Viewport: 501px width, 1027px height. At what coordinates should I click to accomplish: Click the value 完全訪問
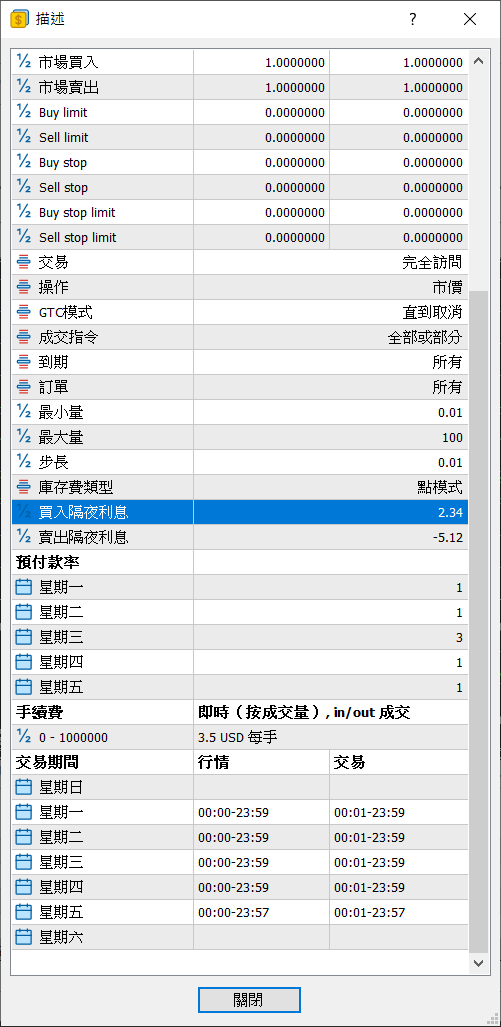pos(432,263)
